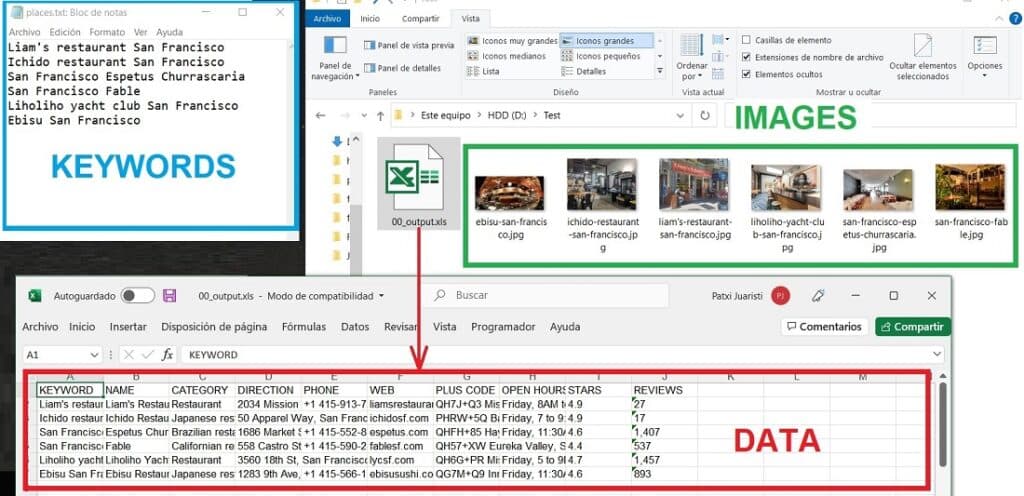Go back in Explorer navigation
This screenshot has width=1024, height=496.
tap(320, 116)
